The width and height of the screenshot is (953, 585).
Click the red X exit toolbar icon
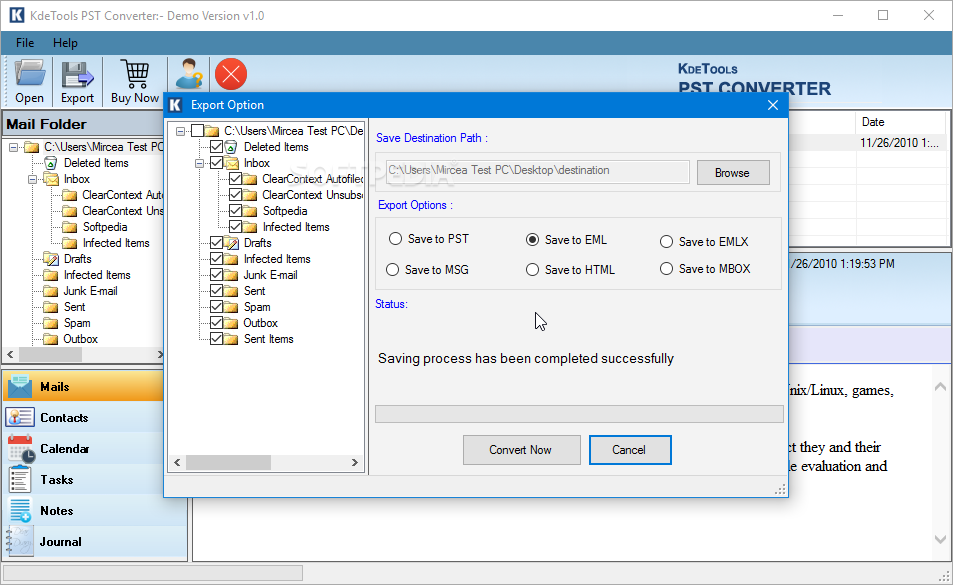231,74
